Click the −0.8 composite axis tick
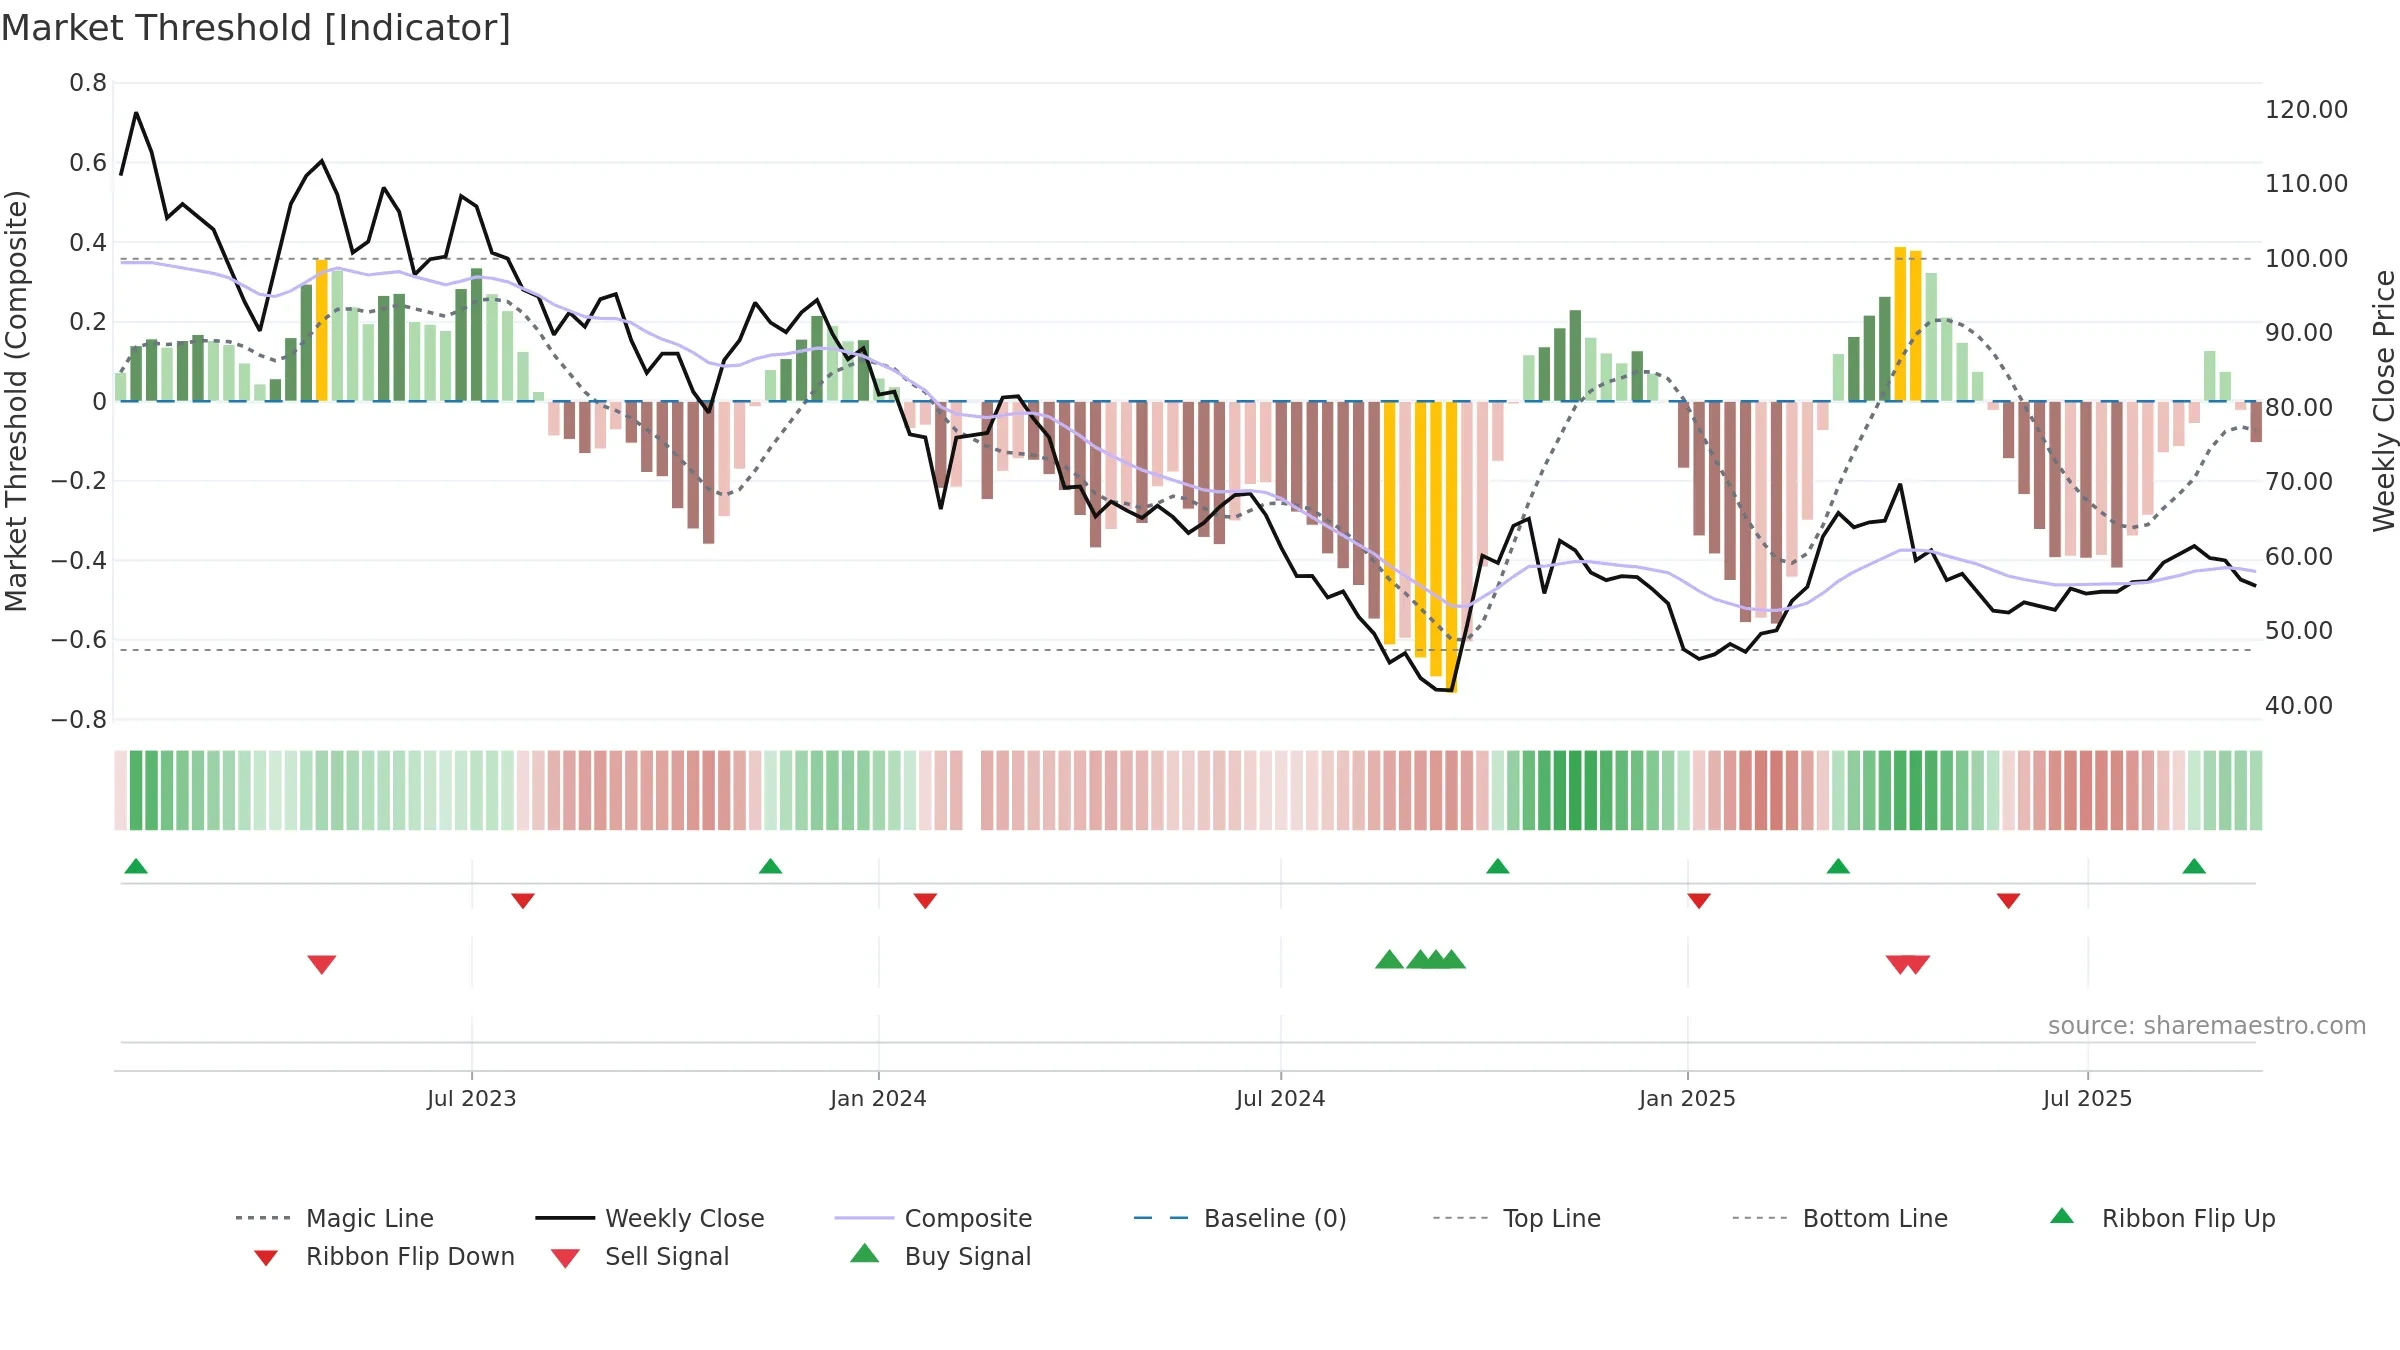This screenshot has width=2400, height=1350. pos(79,720)
